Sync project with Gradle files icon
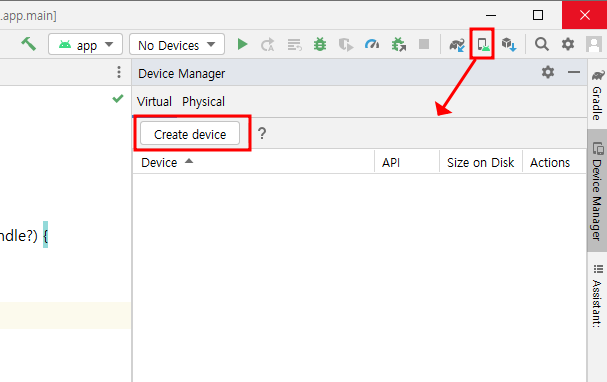The height and width of the screenshot is (382, 607). point(457,45)
